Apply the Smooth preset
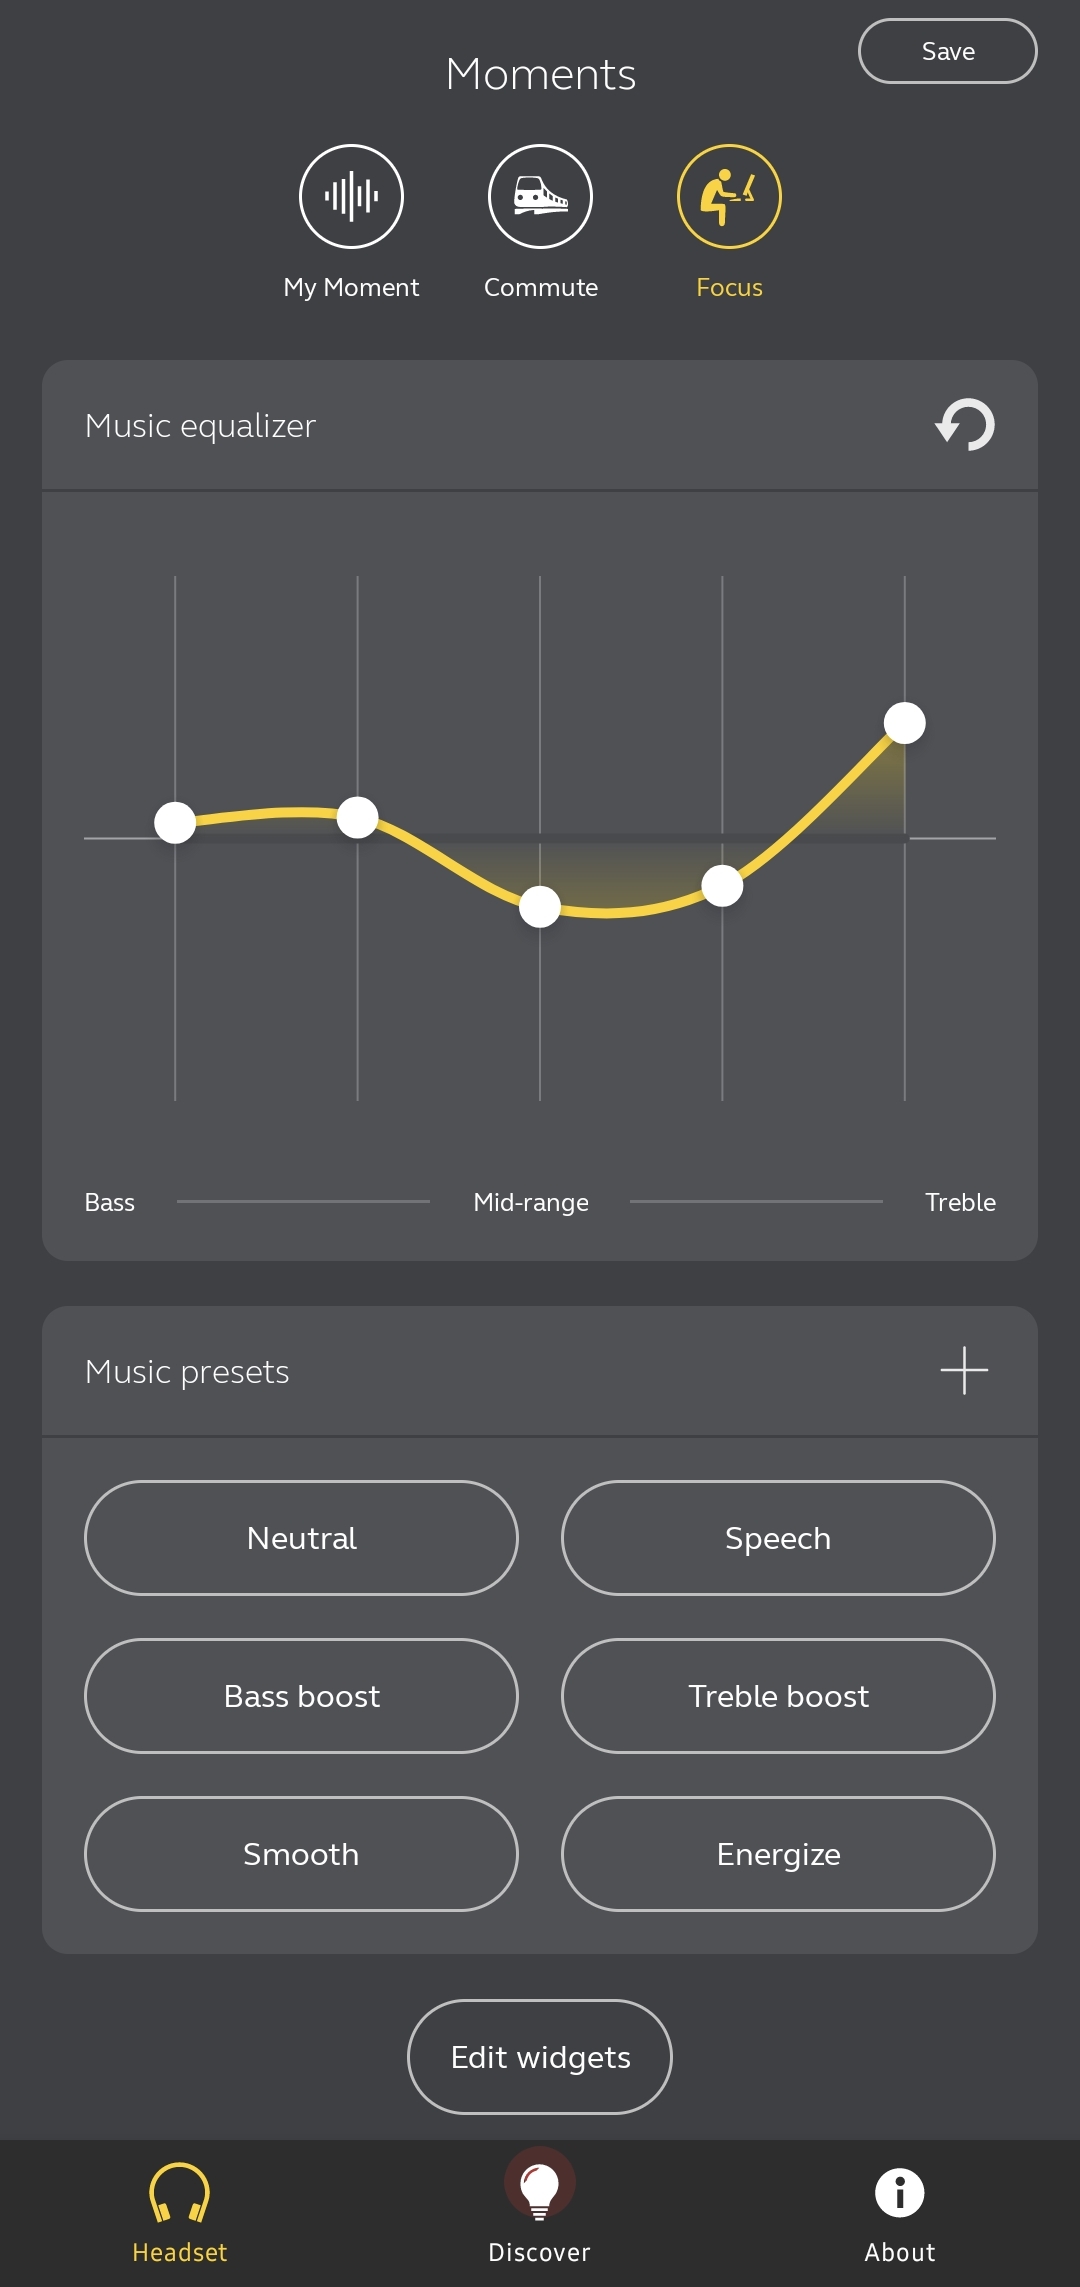Viewport: 1080px width, 2287px height. (x=301, y=1854)
